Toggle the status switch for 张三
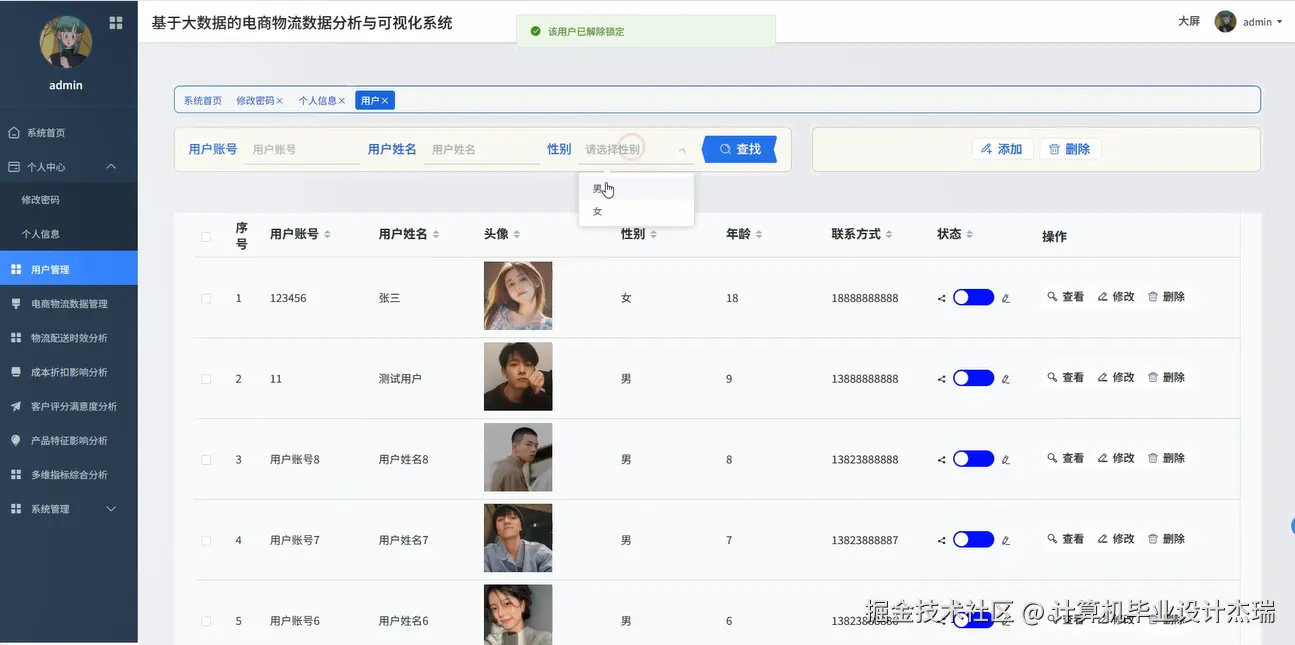1295x645 pixels. [973, 297]
